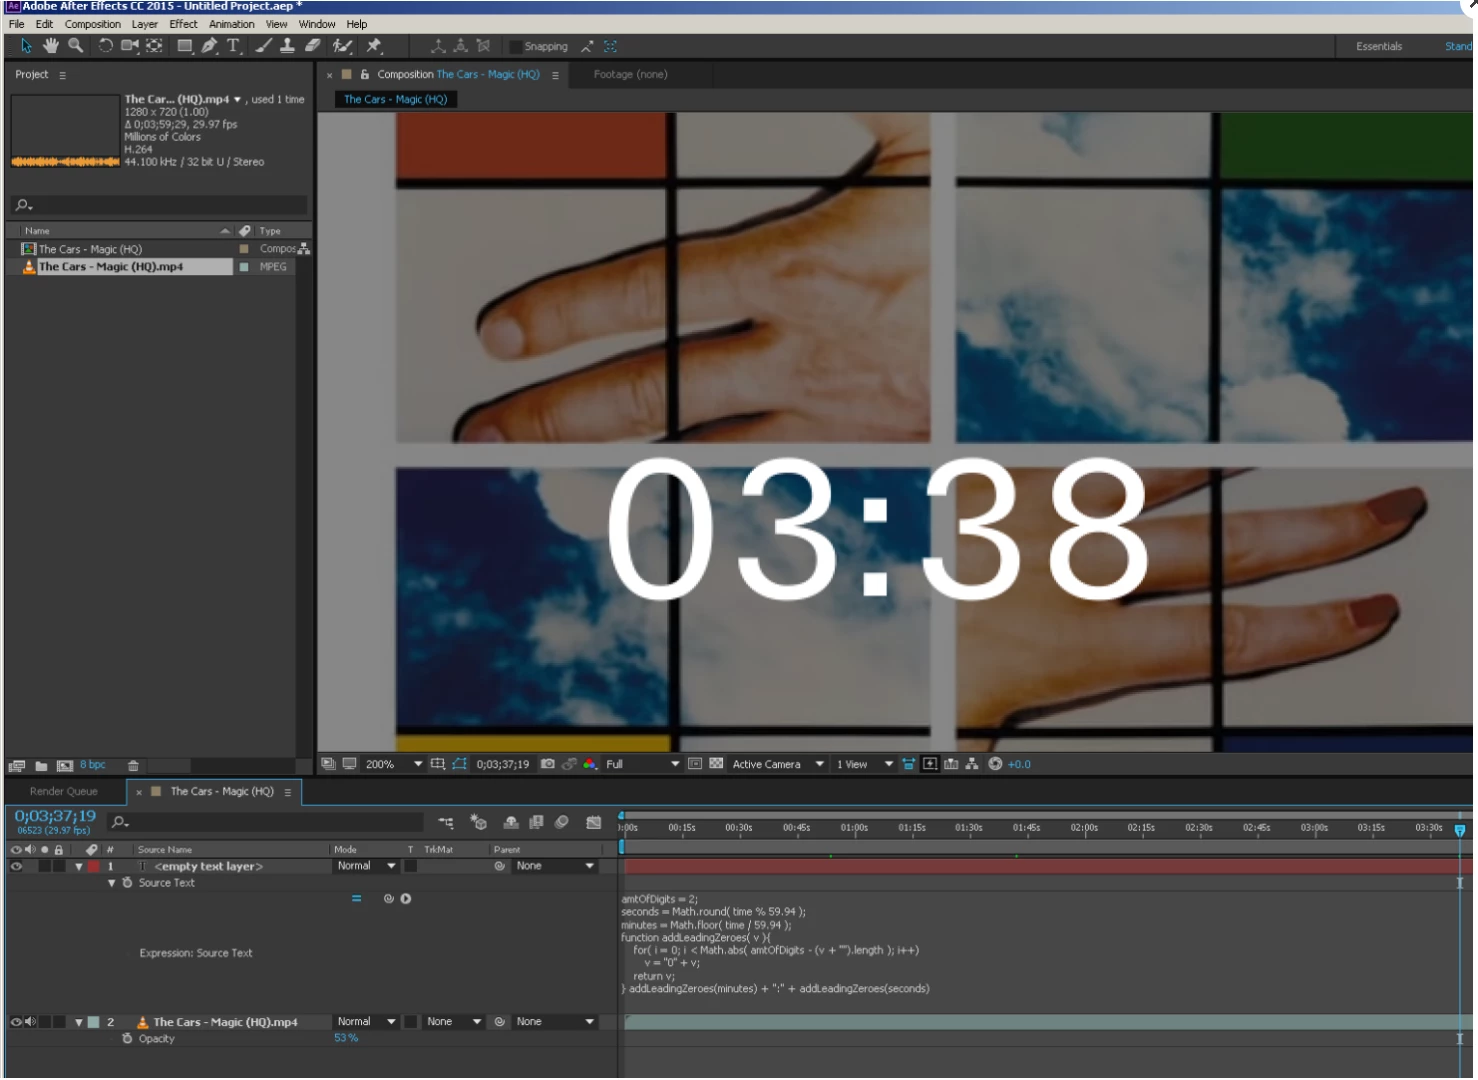Open the Layer menu

click(145, 24)
